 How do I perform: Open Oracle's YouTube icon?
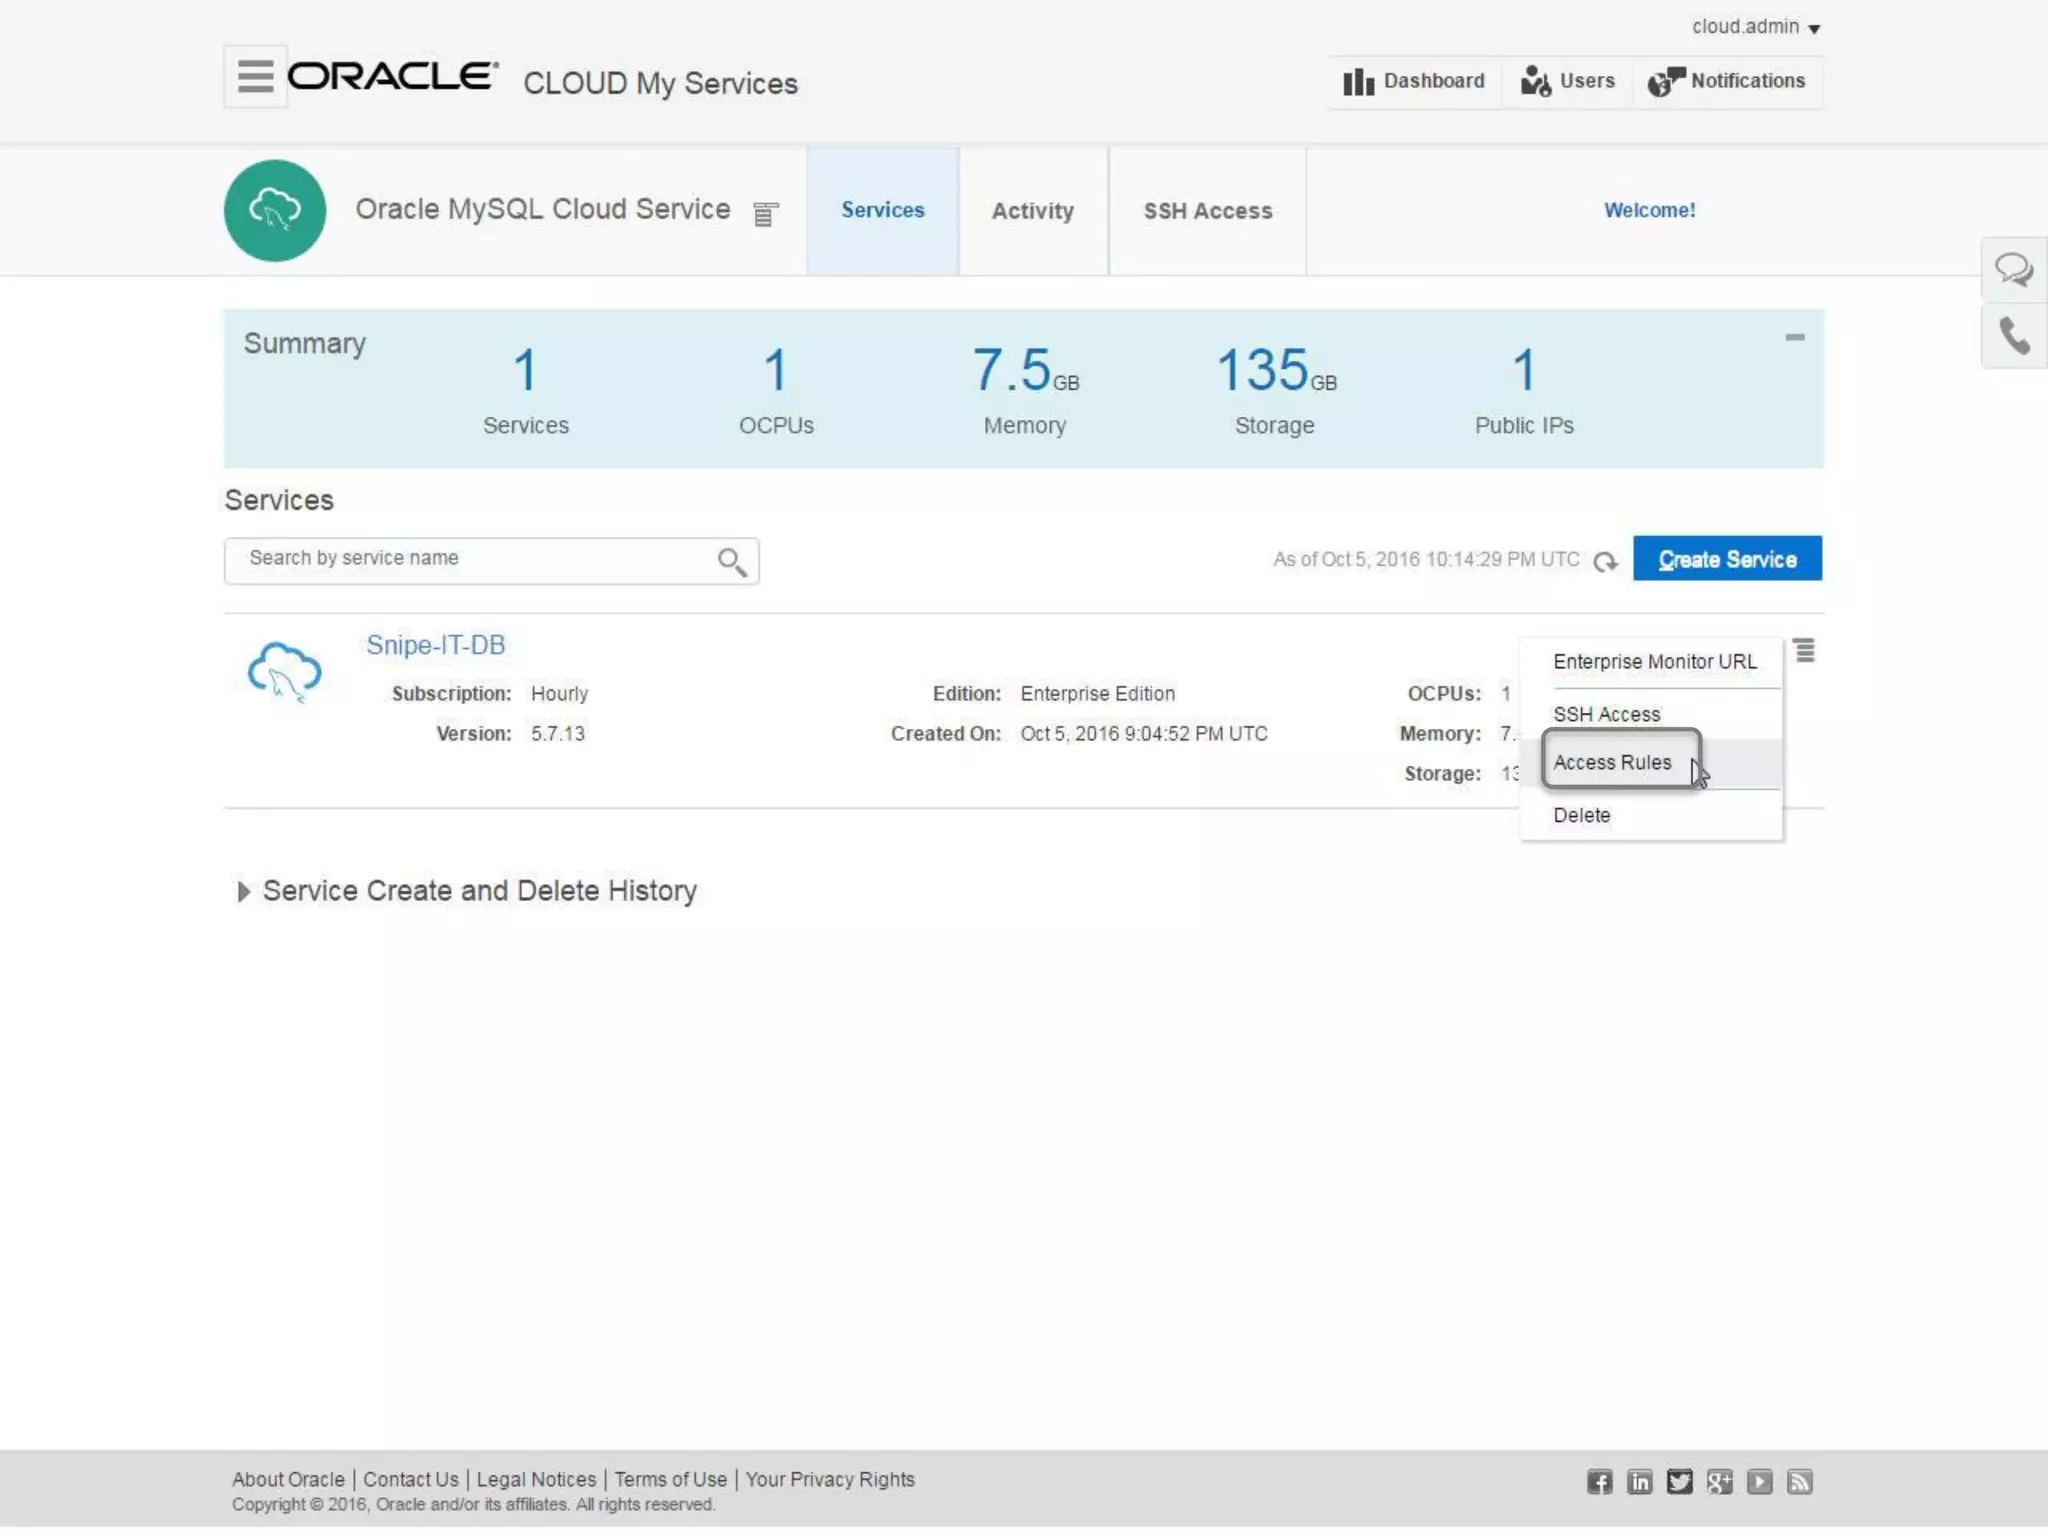click(1760, 1482)
